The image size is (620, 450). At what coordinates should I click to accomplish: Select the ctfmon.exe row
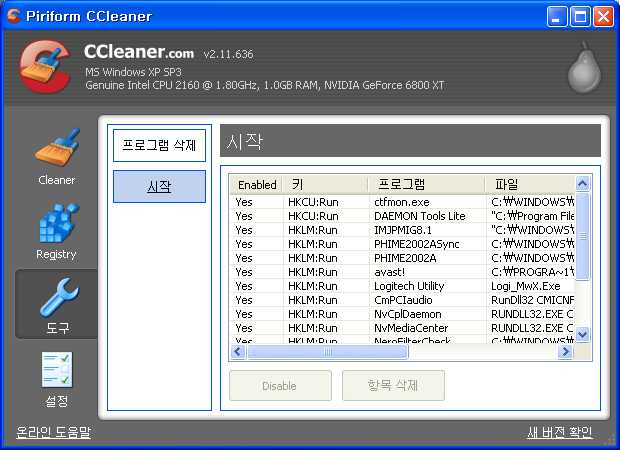click(402, 202)
